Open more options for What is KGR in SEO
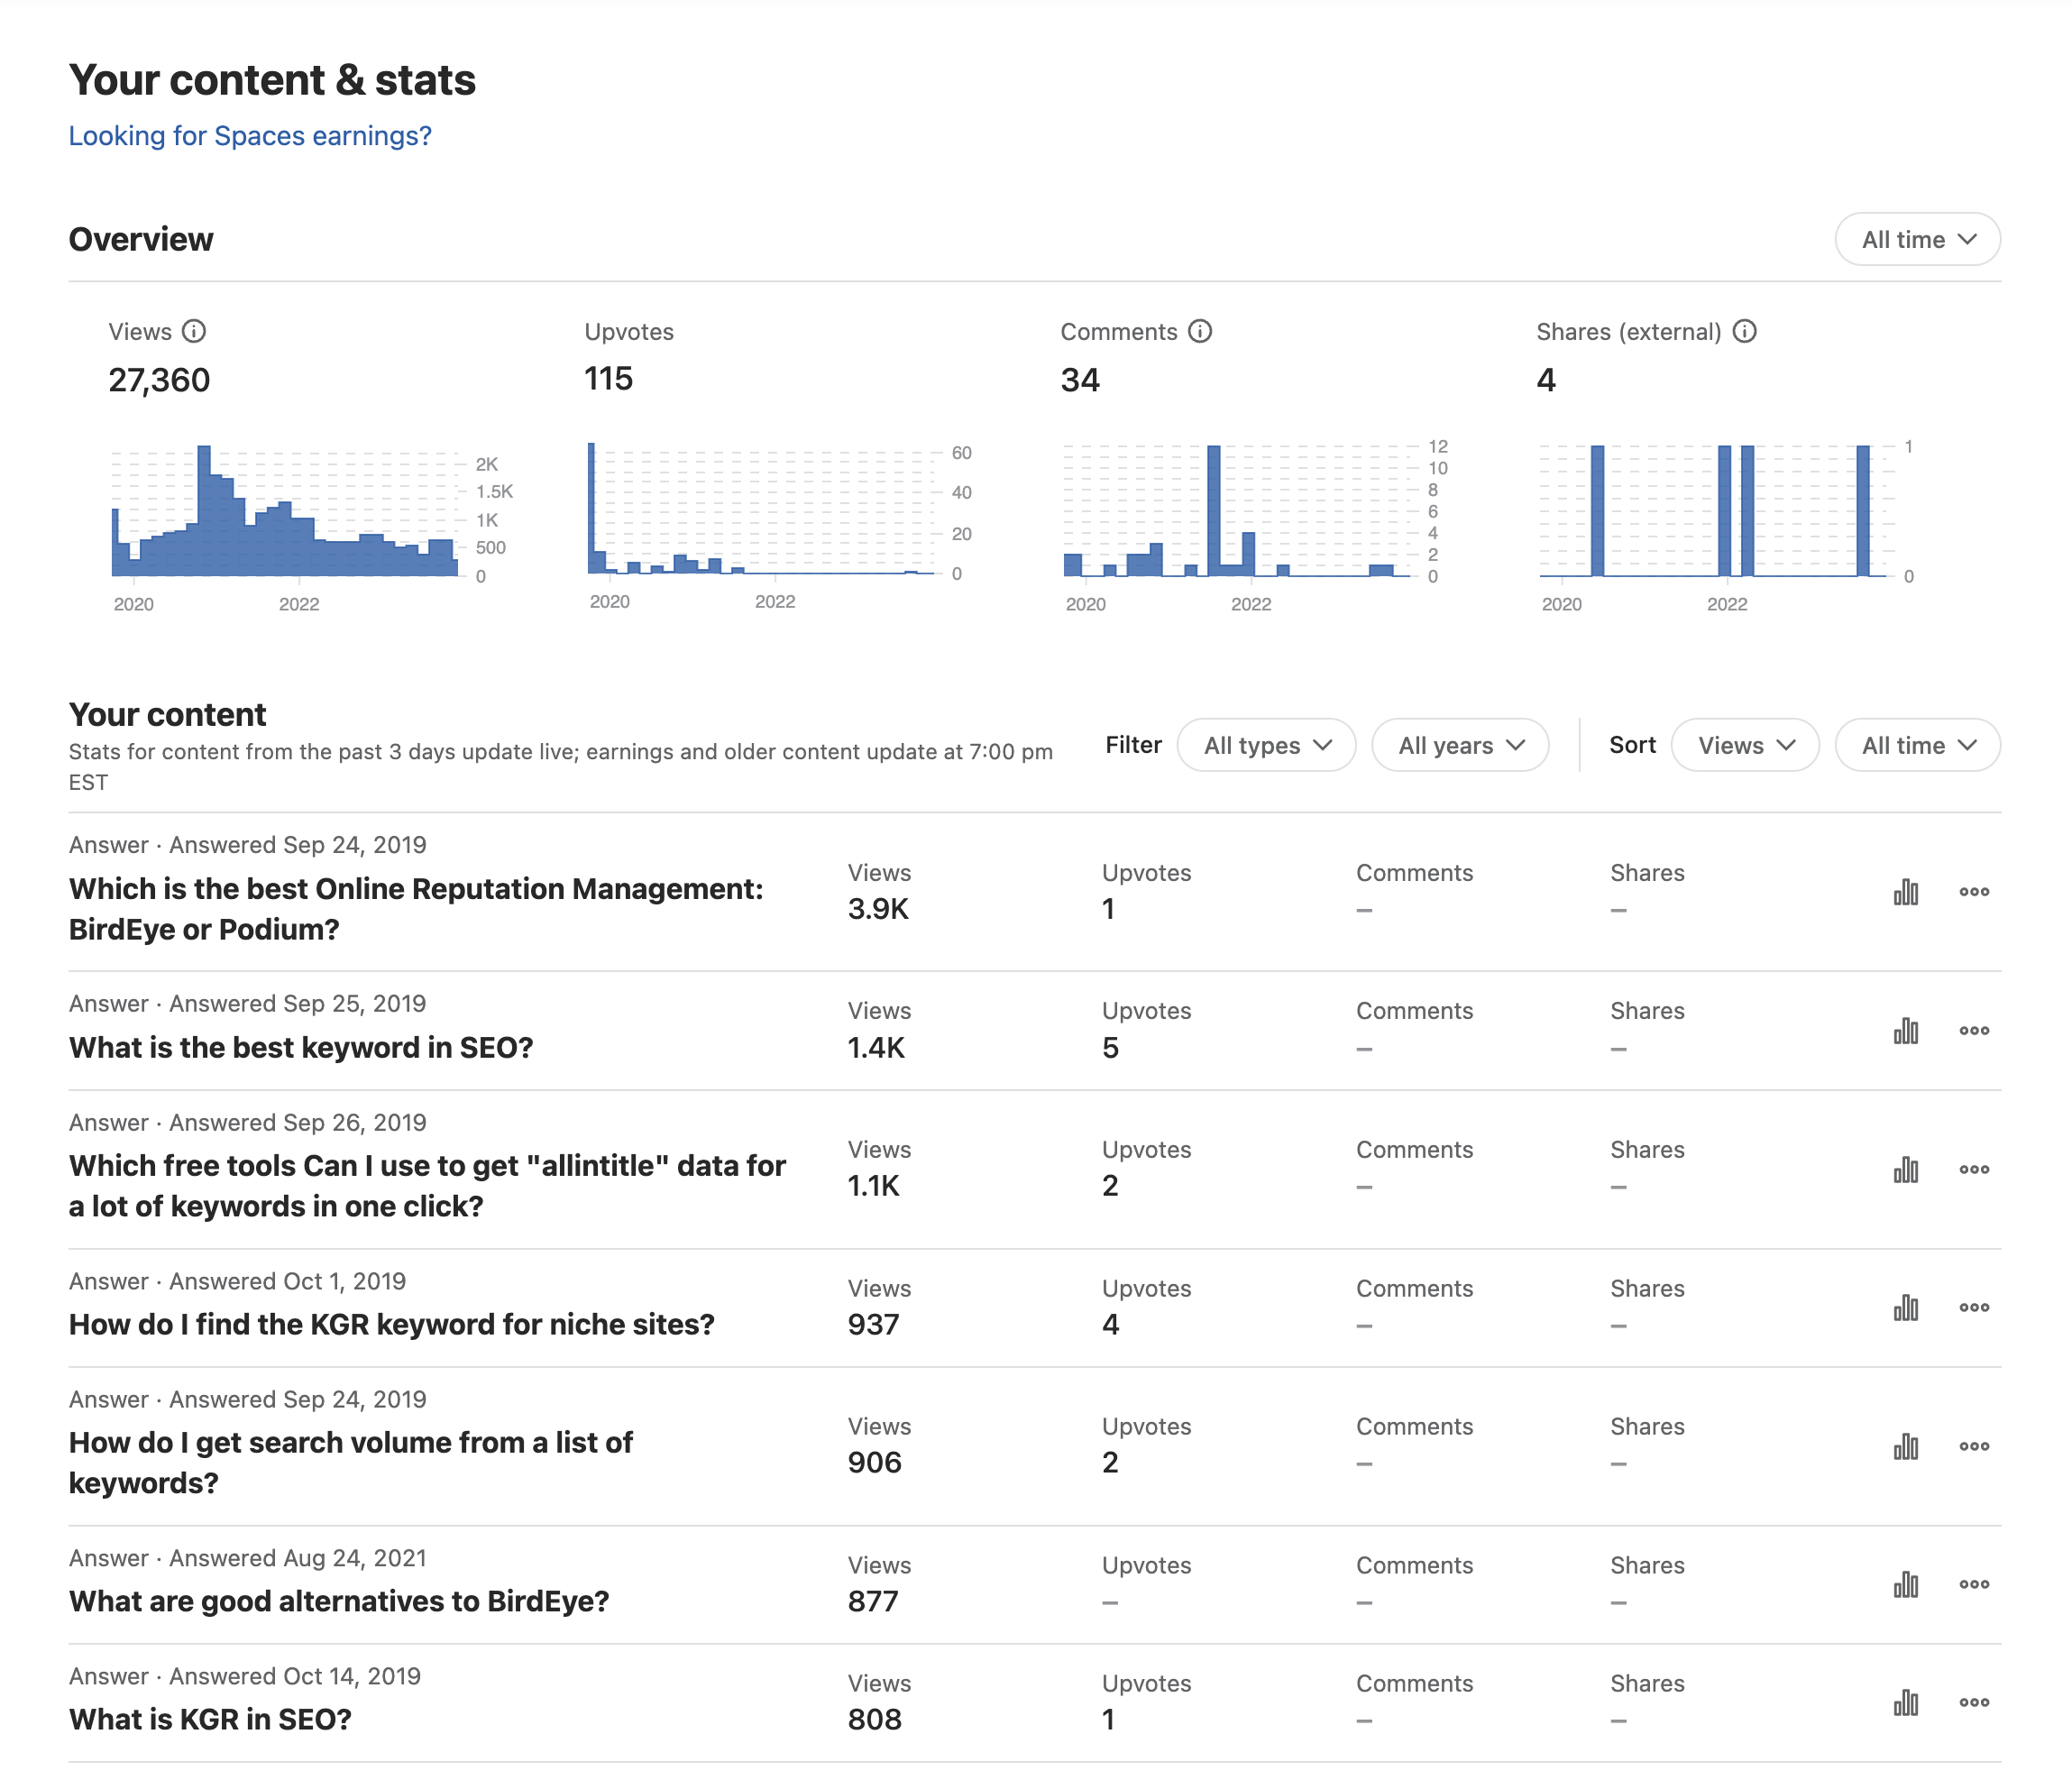This screenshot has height=1780, width=2072. (x=1974, y=1703)
